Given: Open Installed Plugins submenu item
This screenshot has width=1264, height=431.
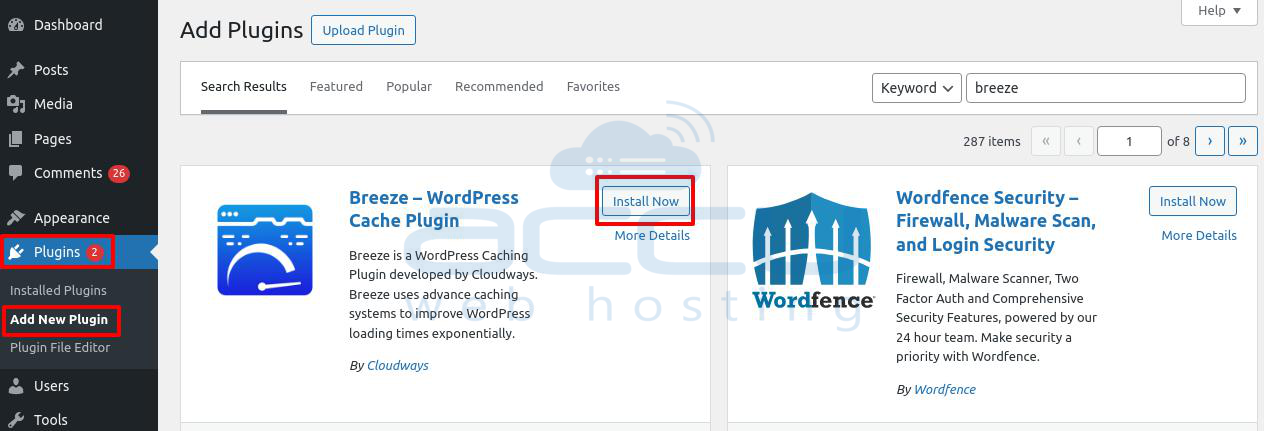Looking at the screenshot, I should pyautogui.click(x=58, y=291).
